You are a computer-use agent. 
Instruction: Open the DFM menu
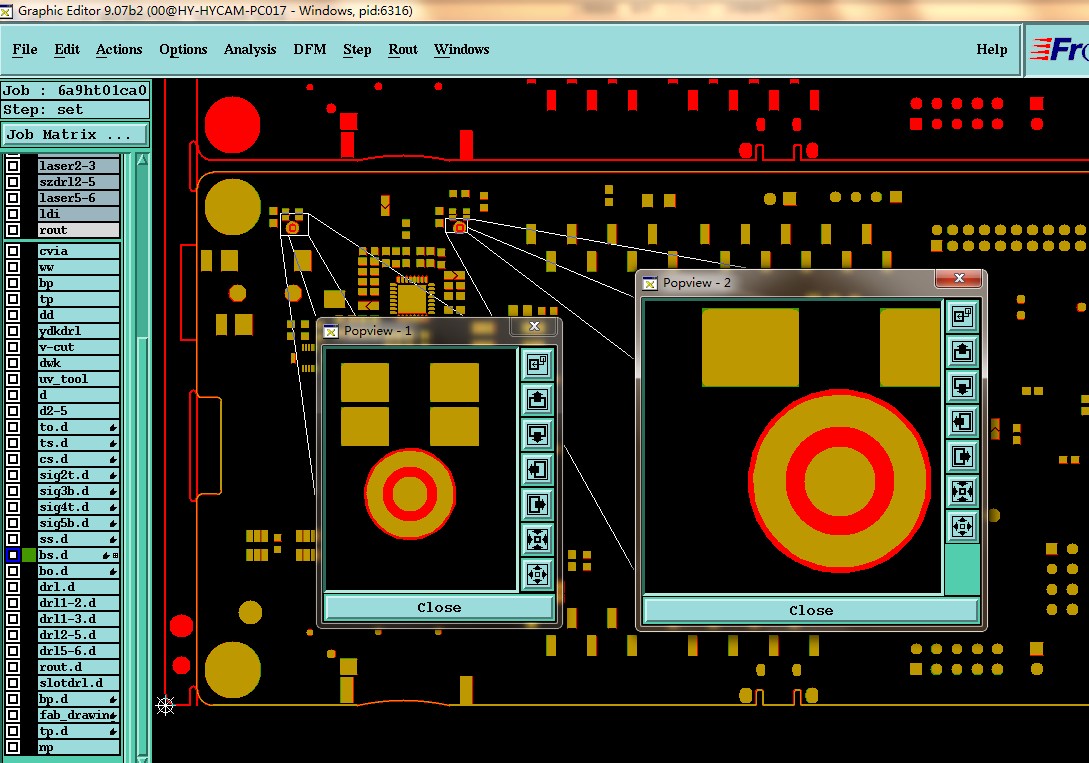pyautogui.click(x=310, y=49)
